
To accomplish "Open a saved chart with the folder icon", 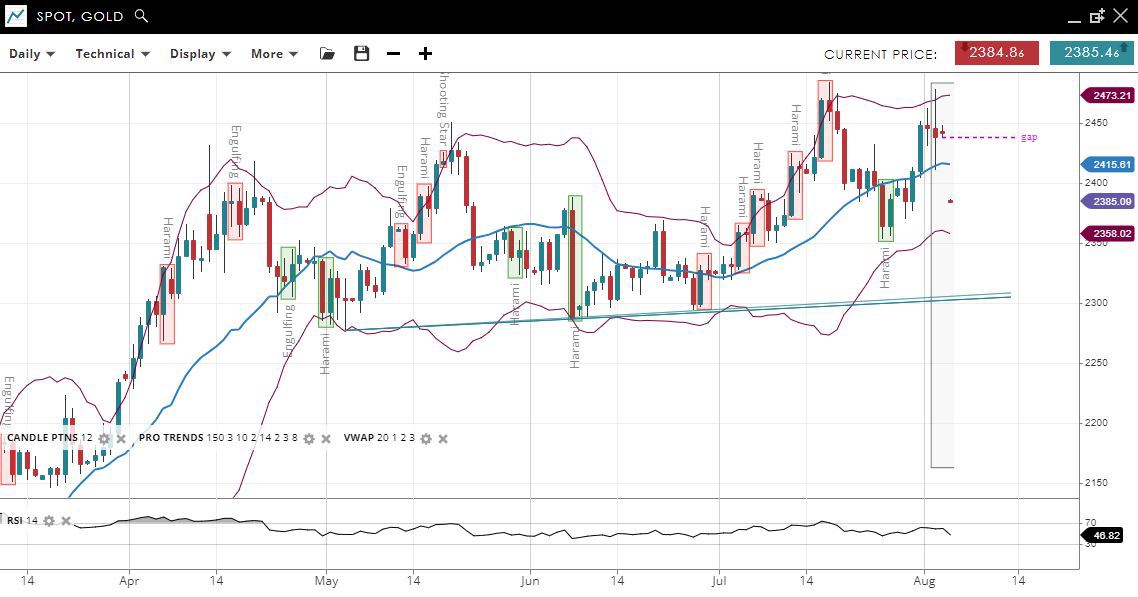I will 327,54.
